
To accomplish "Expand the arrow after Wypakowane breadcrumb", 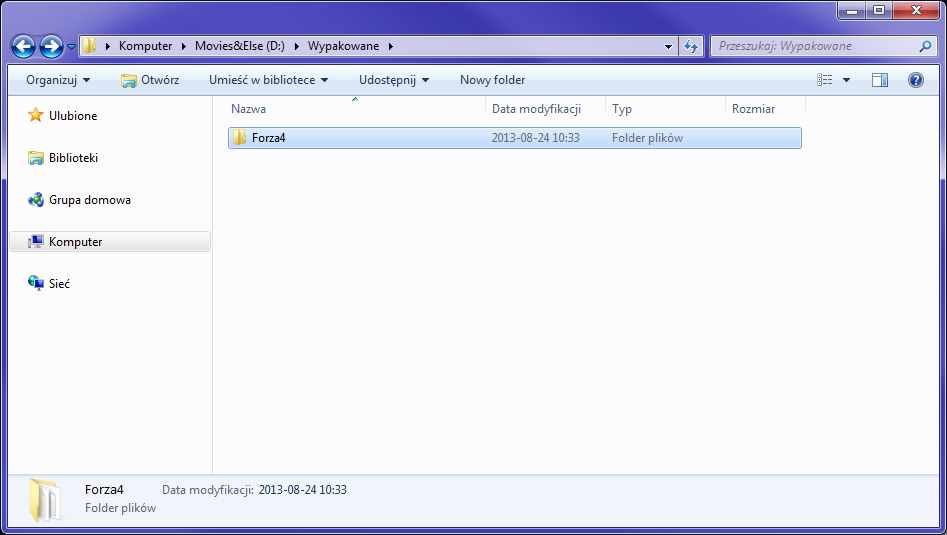I will 391,46.
